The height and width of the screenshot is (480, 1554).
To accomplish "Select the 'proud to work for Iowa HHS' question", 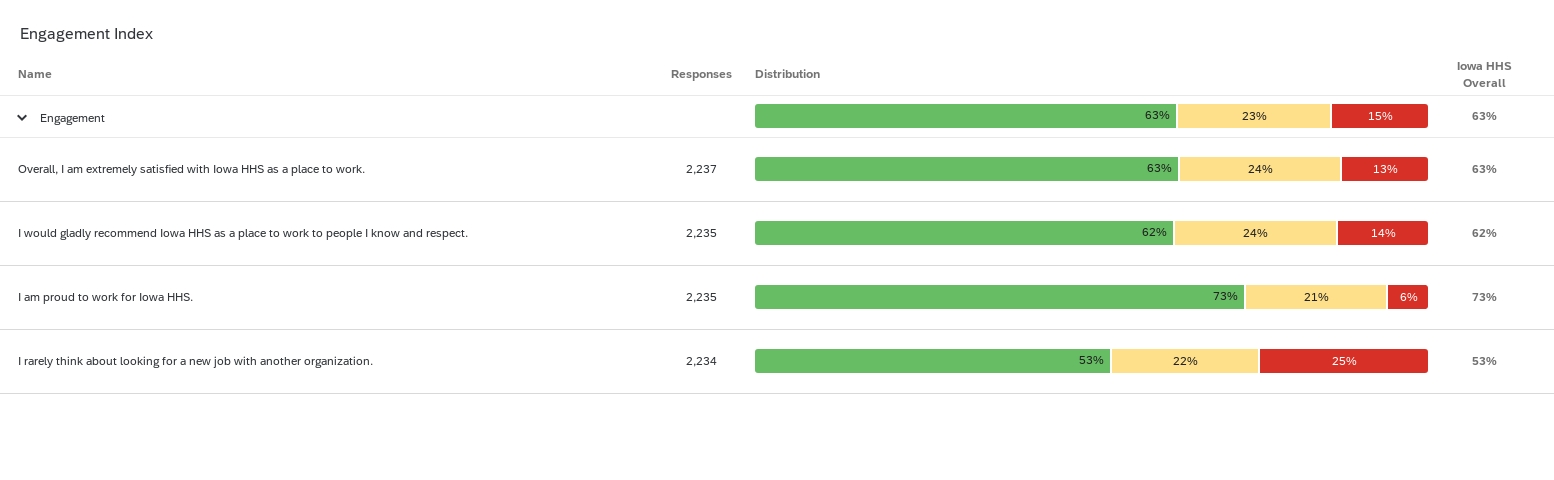I will coord(105,297).
